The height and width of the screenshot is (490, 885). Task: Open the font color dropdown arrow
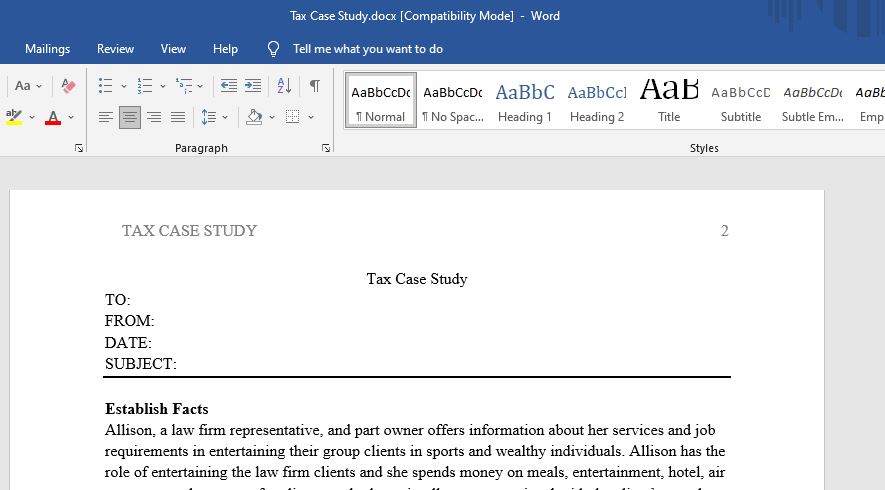pyautogui.click(x=71, y=117)
